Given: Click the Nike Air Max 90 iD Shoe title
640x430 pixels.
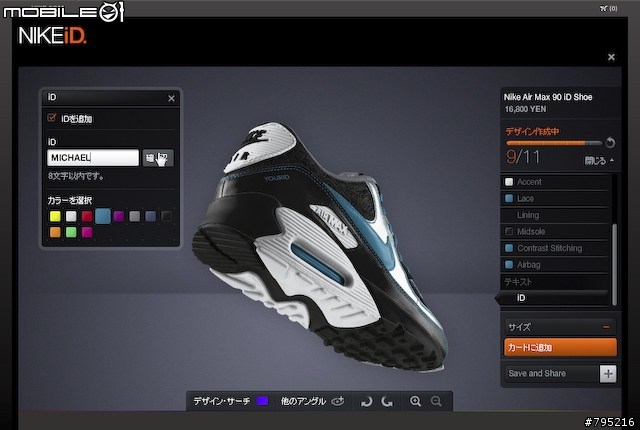Looking at the screenshot, I should 548,97.
